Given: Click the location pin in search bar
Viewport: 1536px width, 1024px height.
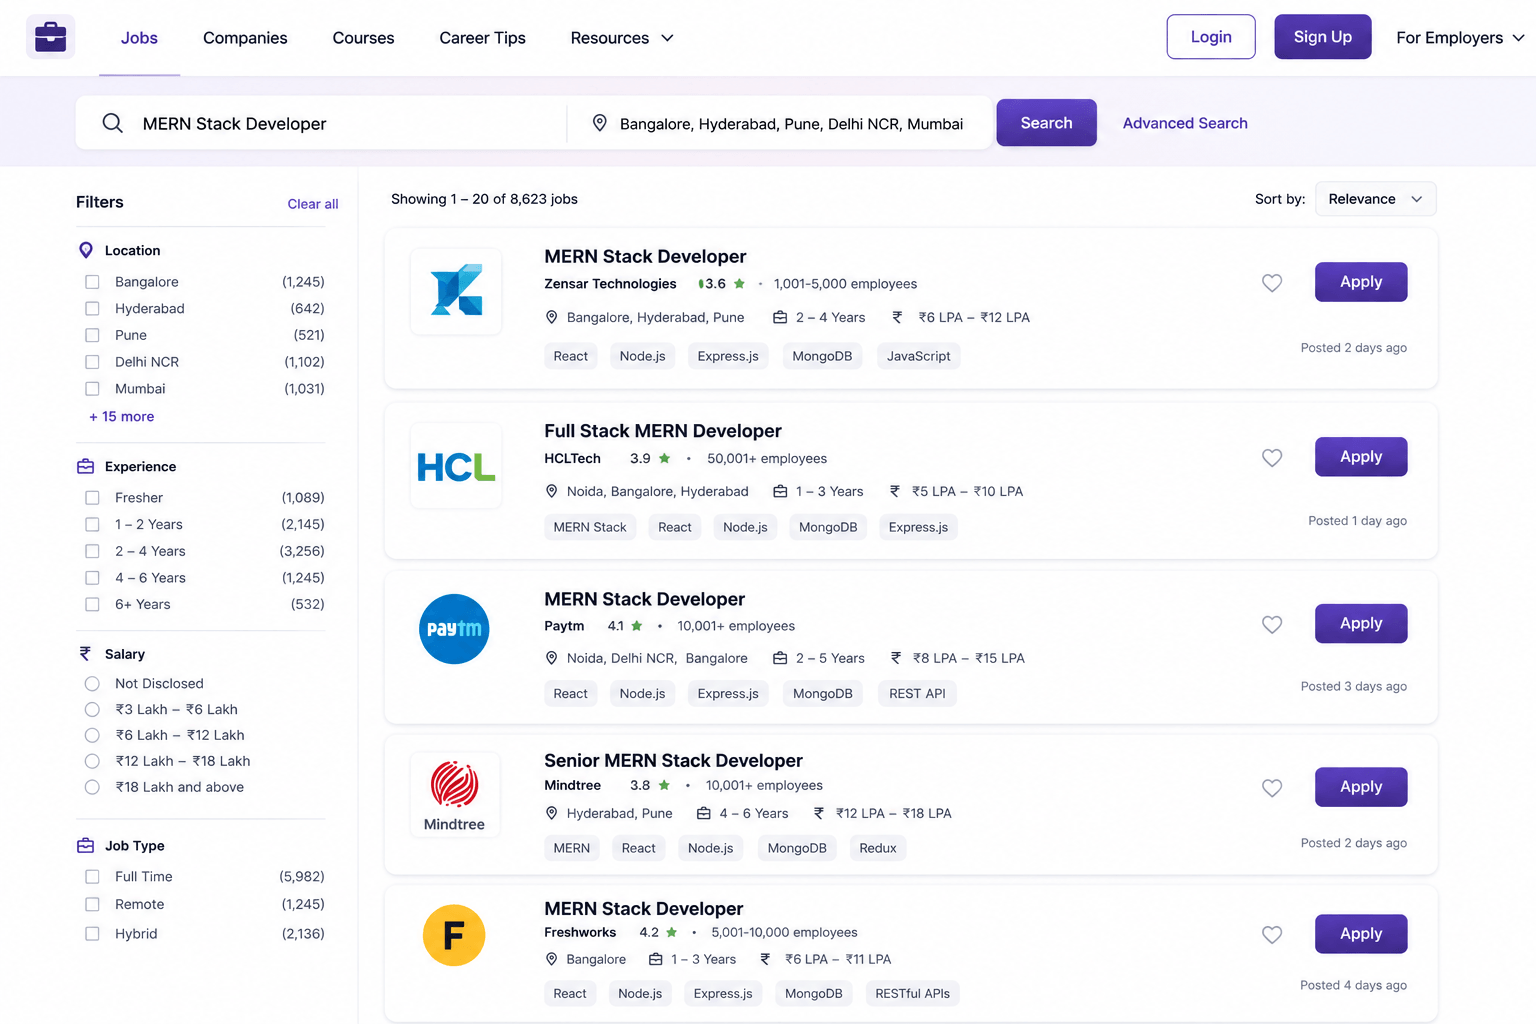Looking at the screenshot, I should 599,123.
